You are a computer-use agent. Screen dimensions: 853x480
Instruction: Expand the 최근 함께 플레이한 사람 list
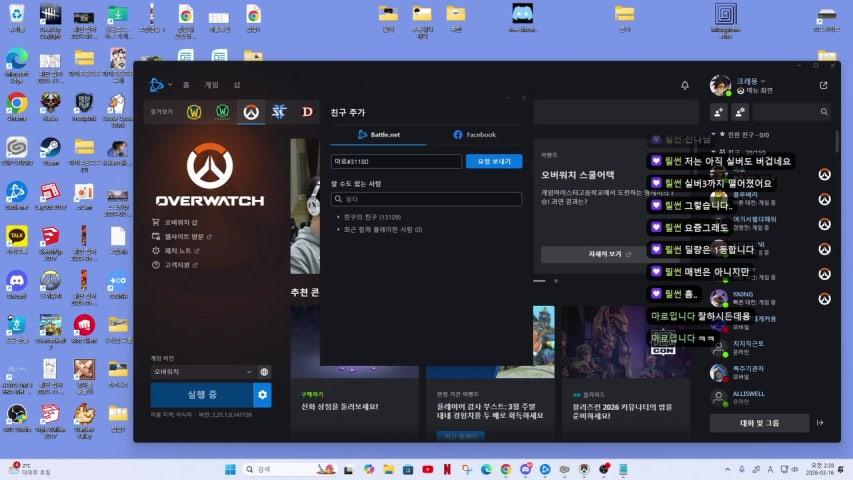380,230
